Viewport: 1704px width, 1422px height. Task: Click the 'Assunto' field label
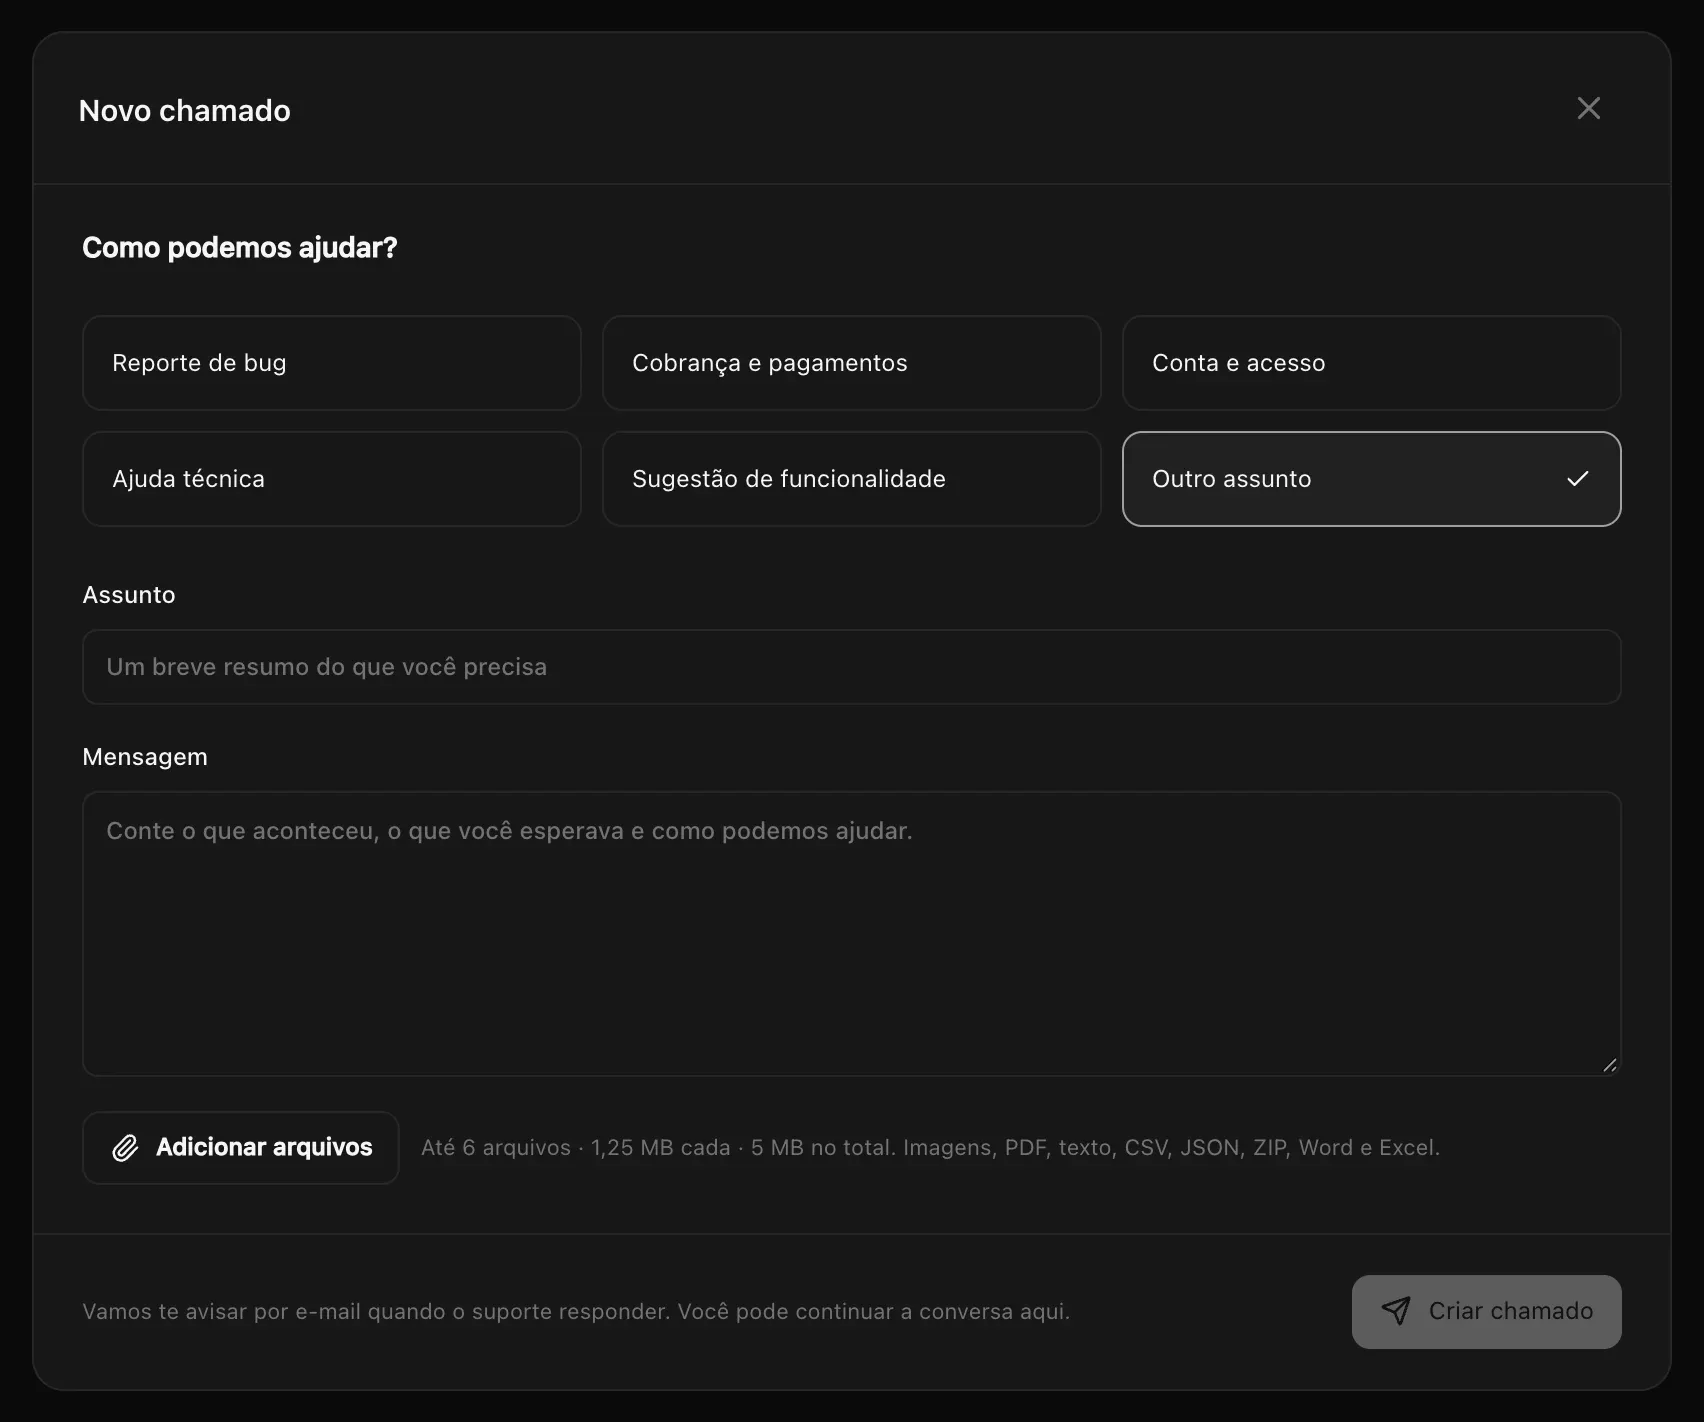pos(129,595)
